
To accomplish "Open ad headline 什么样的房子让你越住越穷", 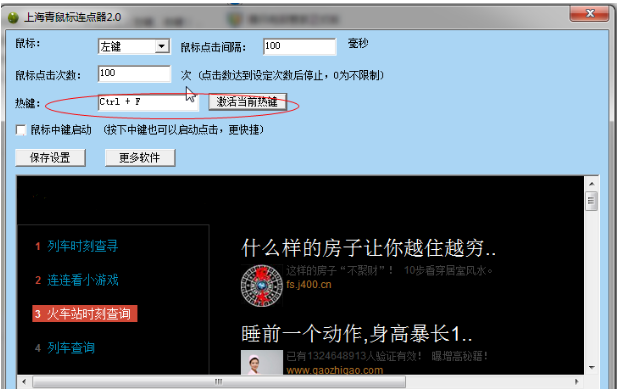I will [368, 248].
